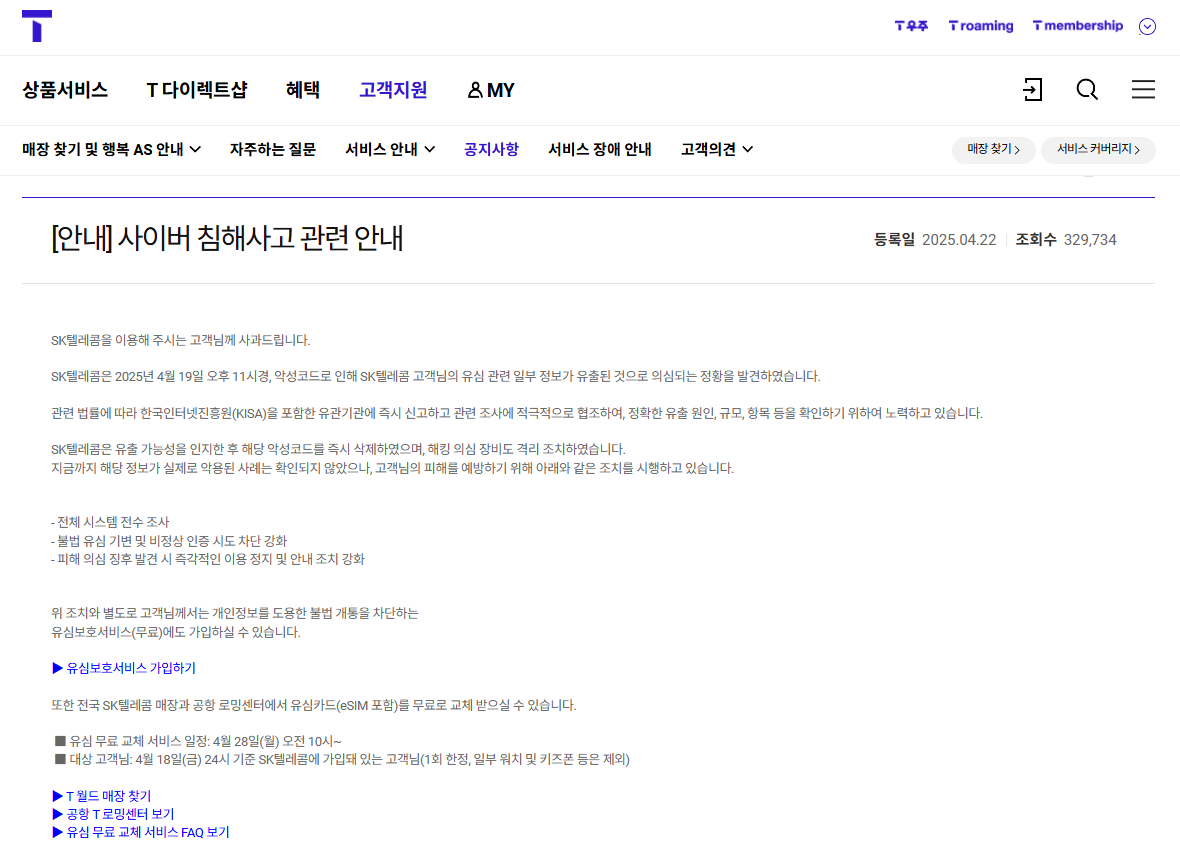Select 공지사항 submenu tab
The width and height of the screenshot is (1180, 847).
click(x=491, y=150)
